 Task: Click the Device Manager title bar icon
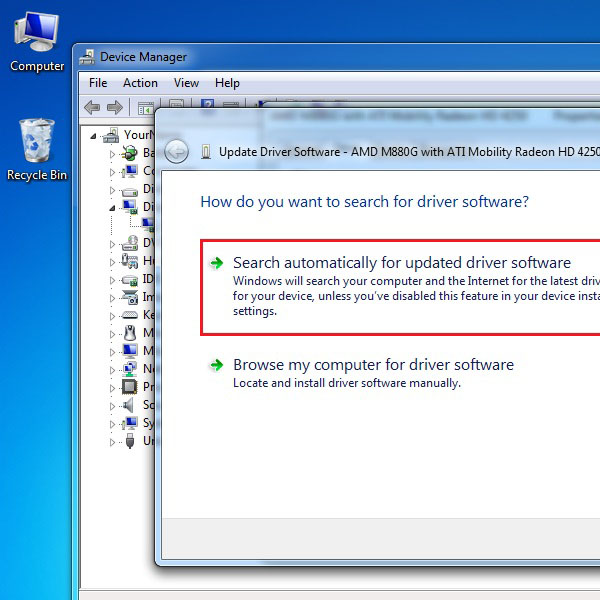tap(87, 57)
